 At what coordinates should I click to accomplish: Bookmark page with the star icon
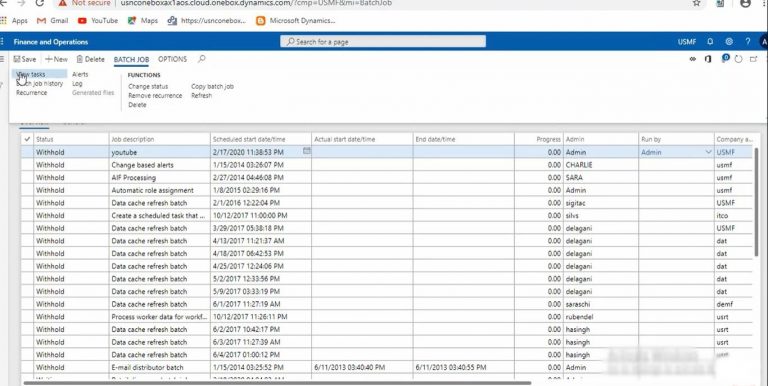coord(696,3)
